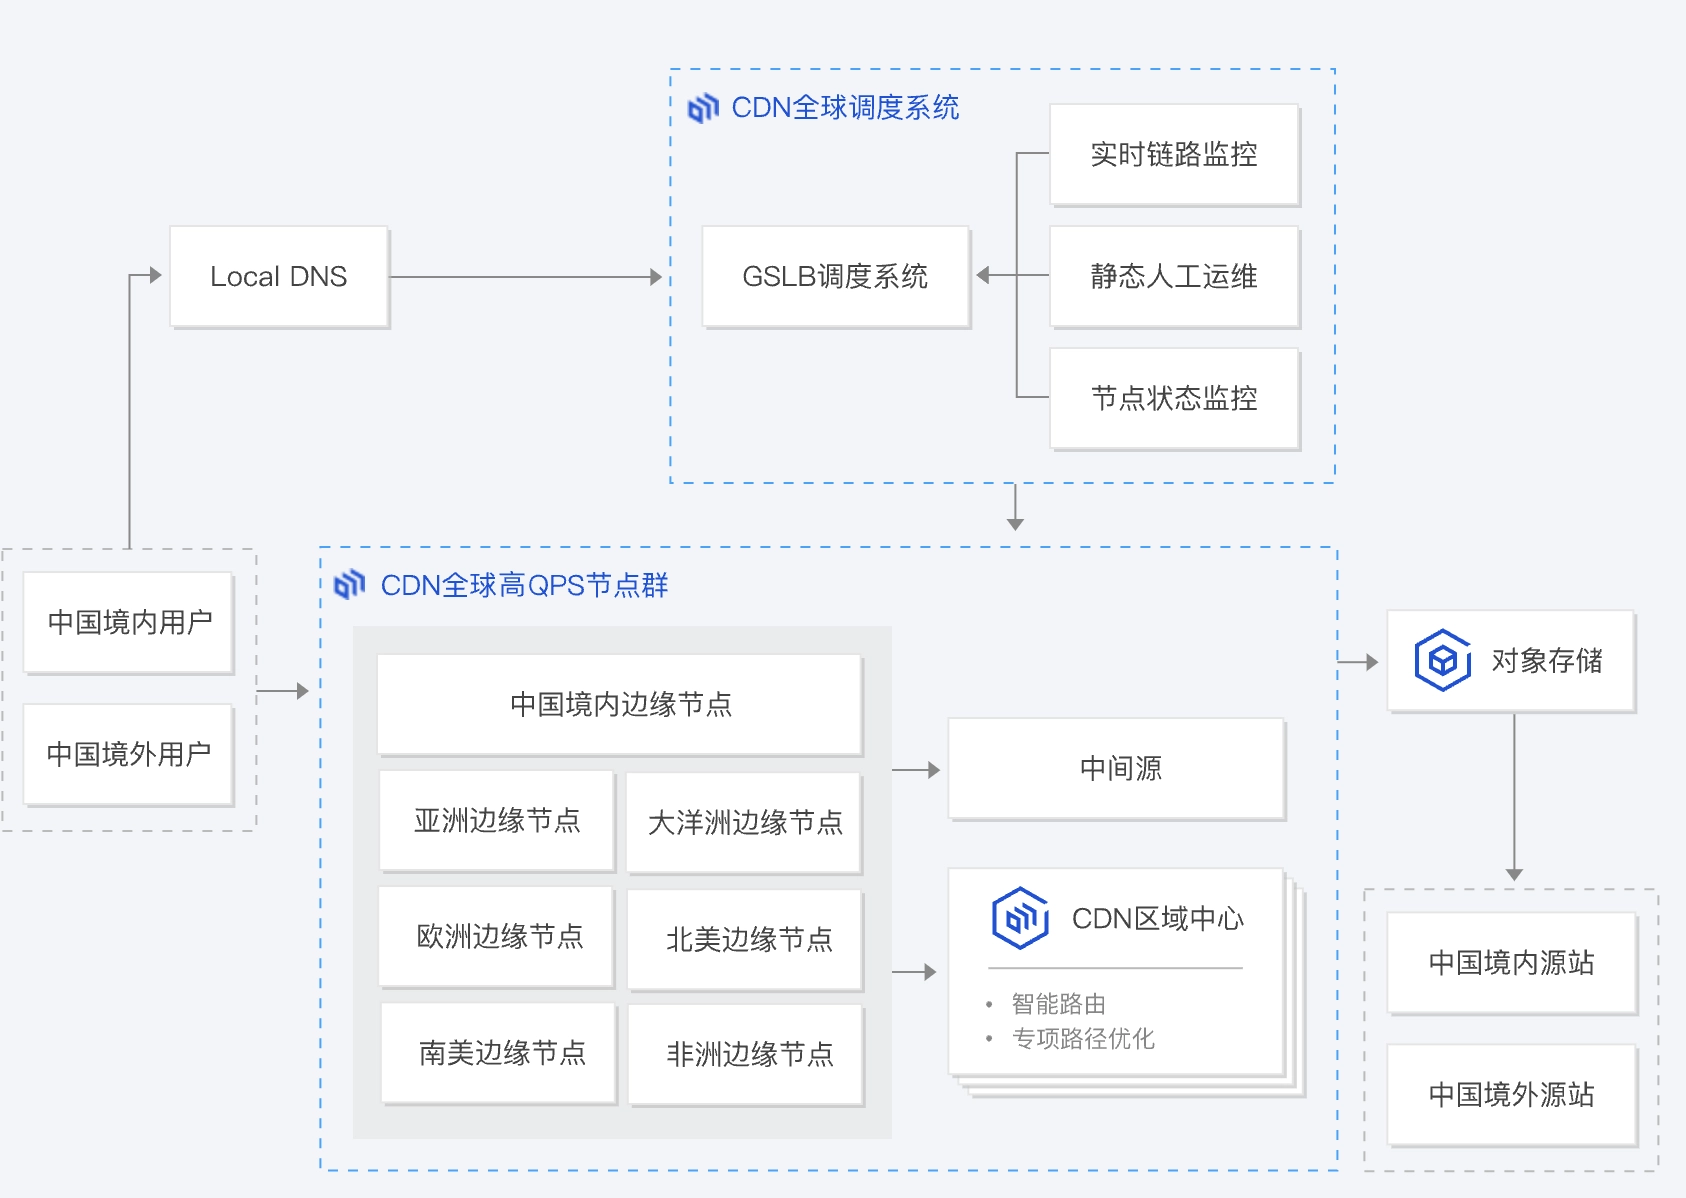The height and width of the screenshot is (1198, 1686).
Task: Click the CDN全球调度系统 logo icon
Action: [x=703, y=108]
